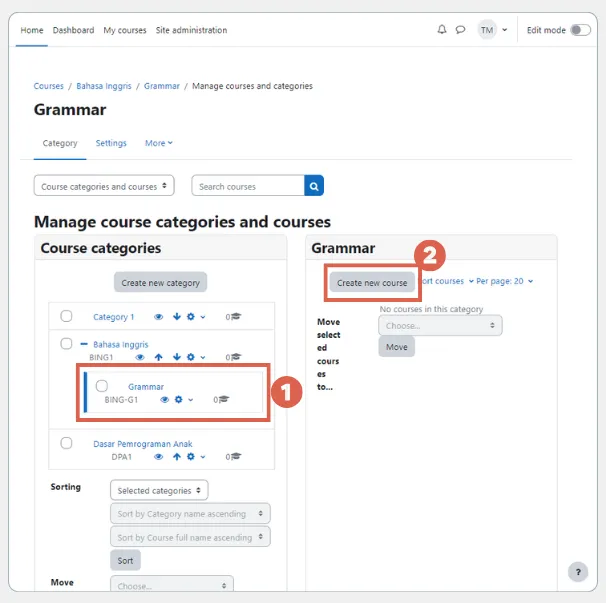Open My courses in navigation bar
606x603 pixels.
[125, 30]
